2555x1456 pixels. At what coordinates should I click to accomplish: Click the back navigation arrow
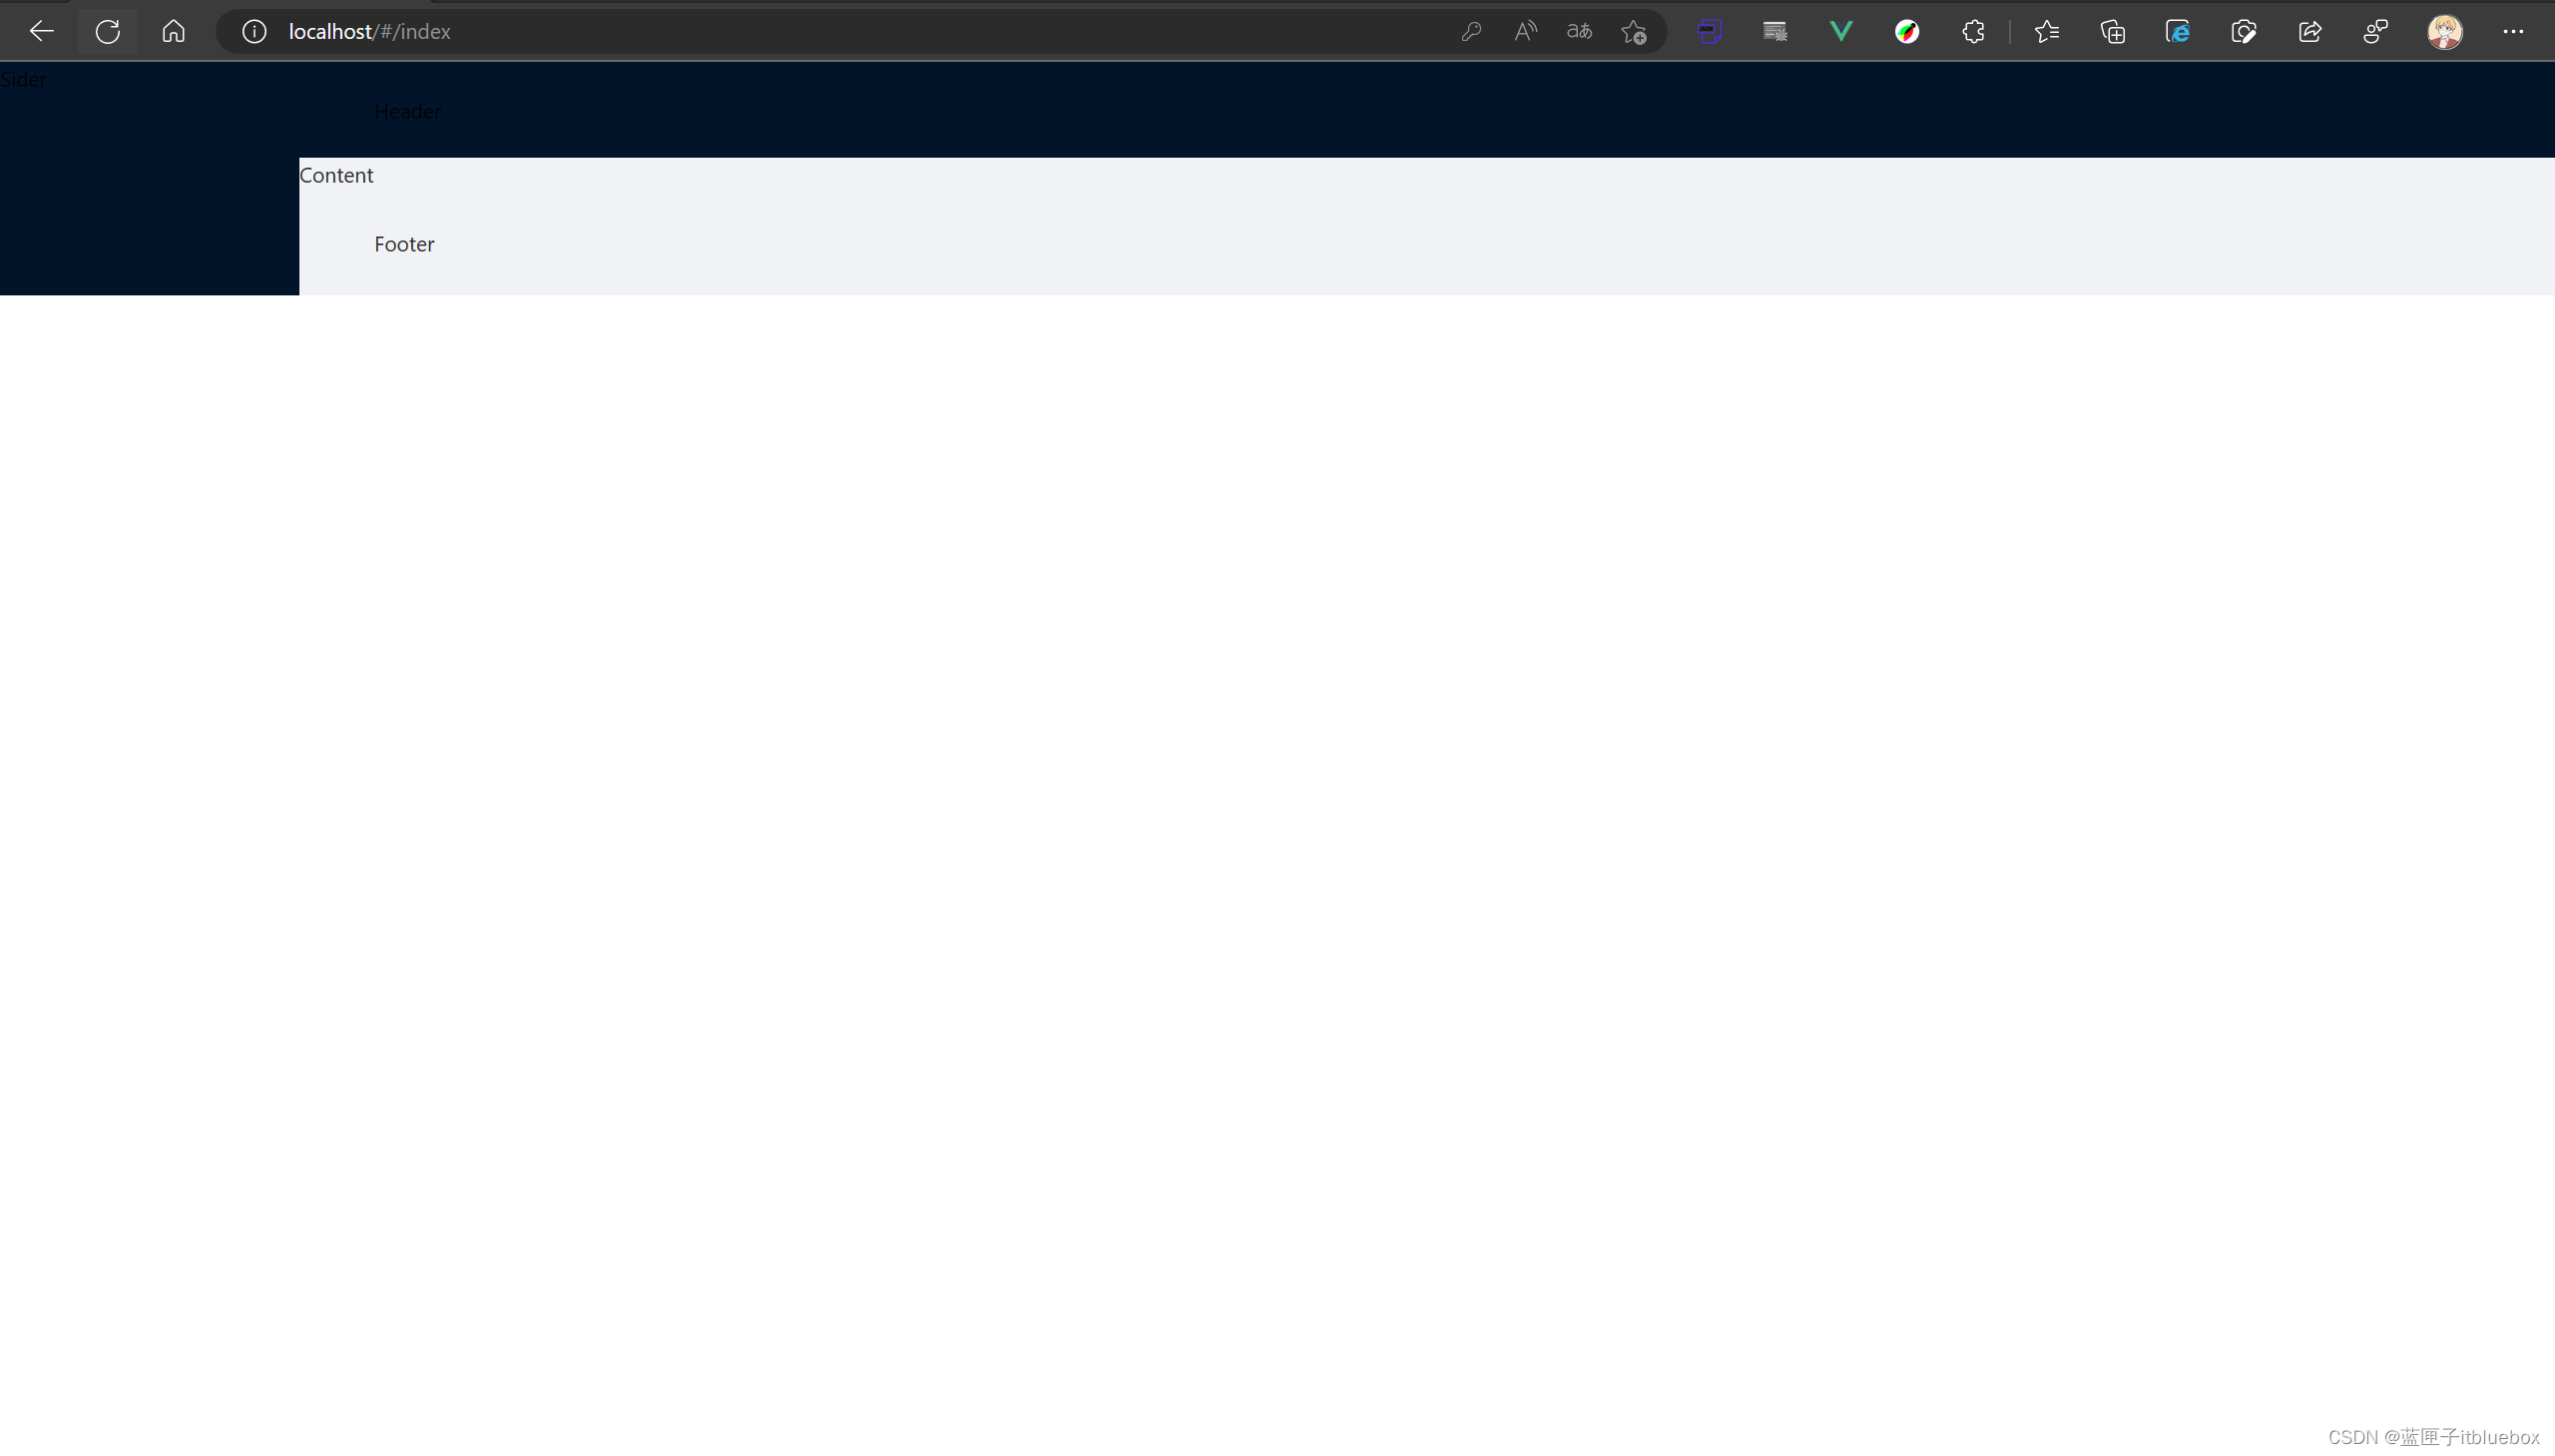click(42, 30)
